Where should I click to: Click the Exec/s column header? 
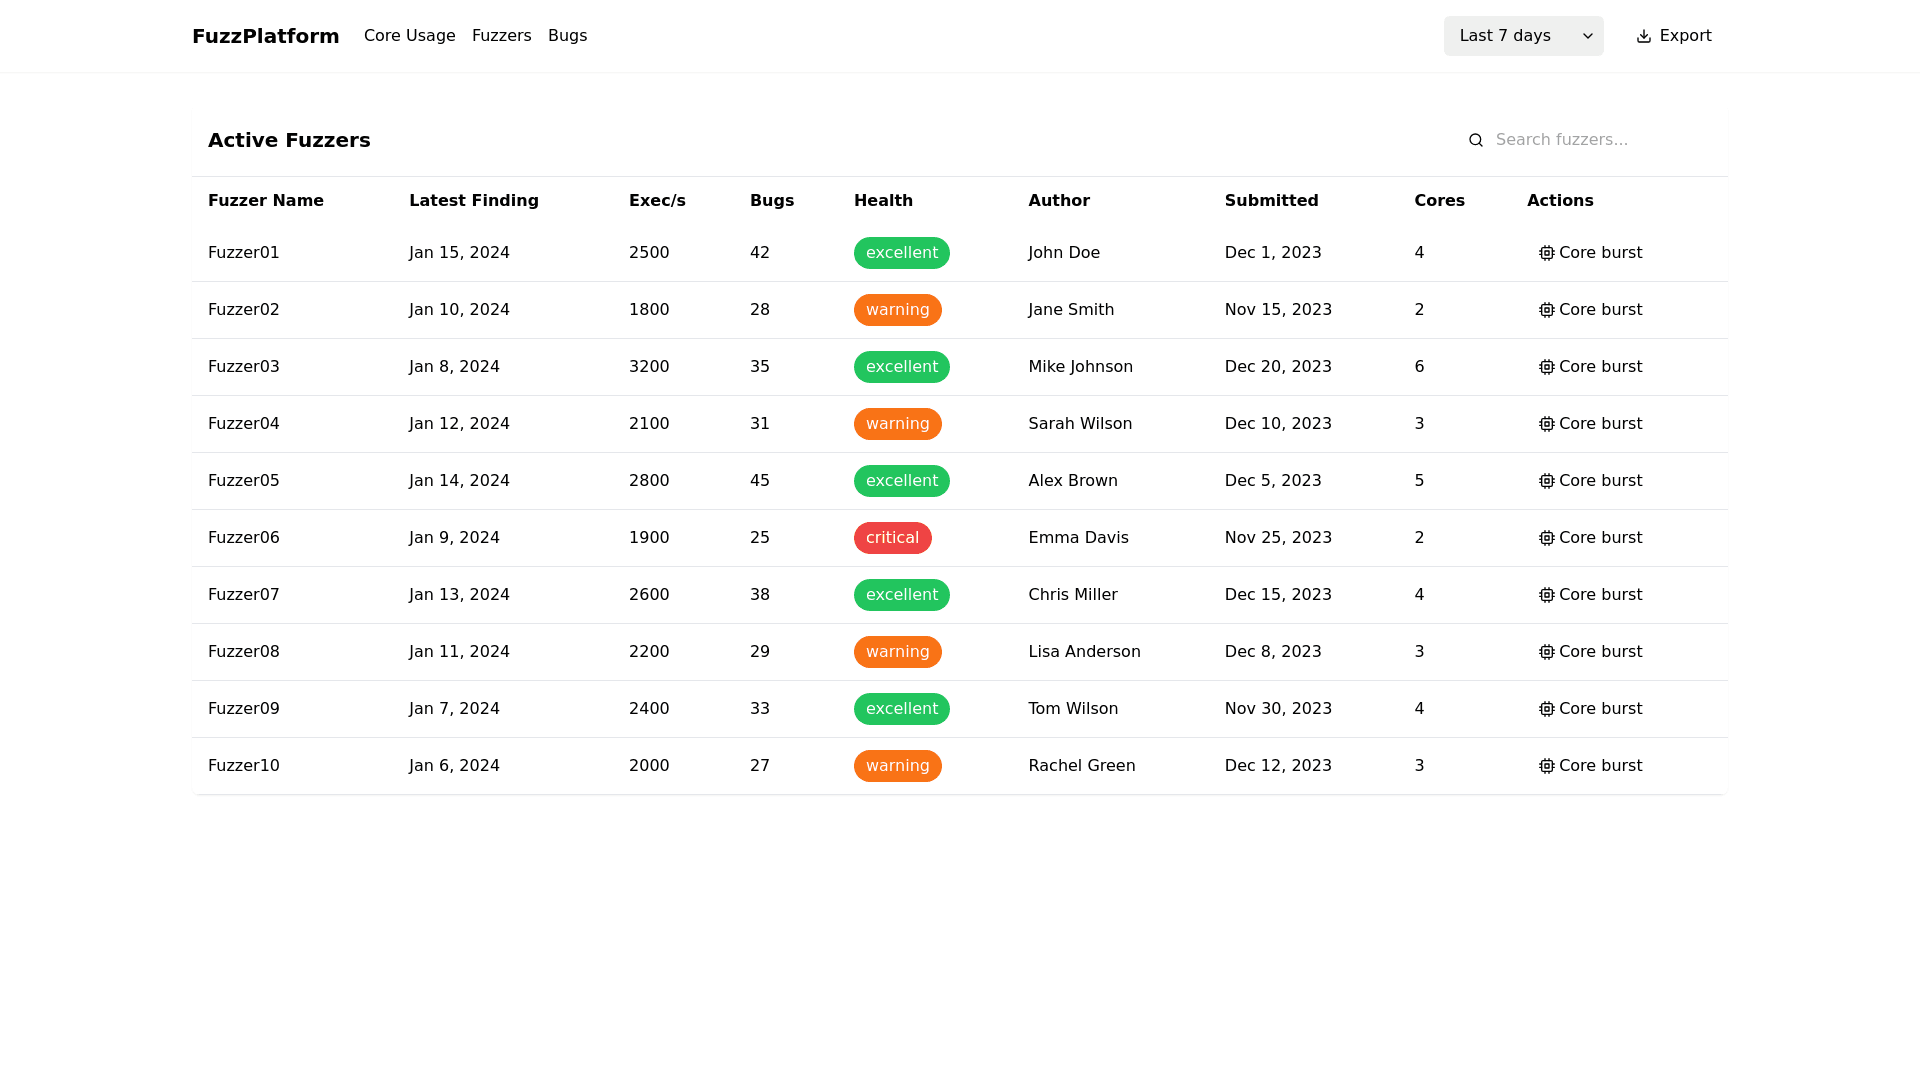[657, 201]
